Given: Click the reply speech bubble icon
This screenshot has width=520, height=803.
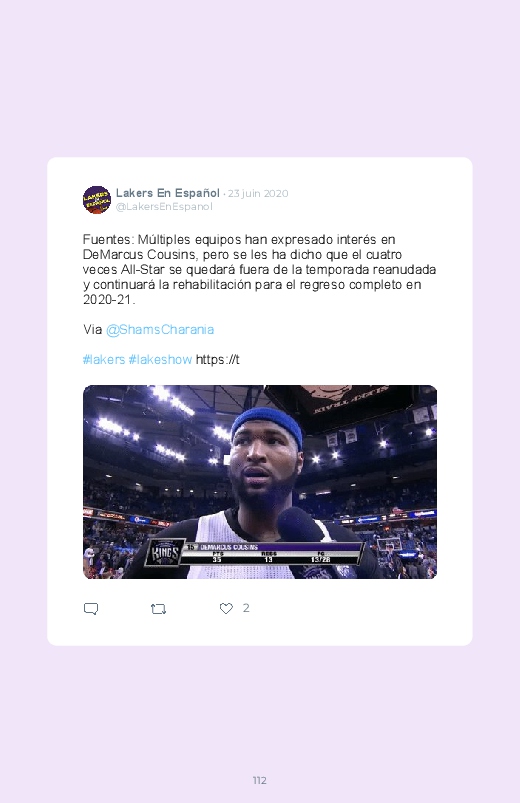Looking at the screenshot, I should coord(91,609).
